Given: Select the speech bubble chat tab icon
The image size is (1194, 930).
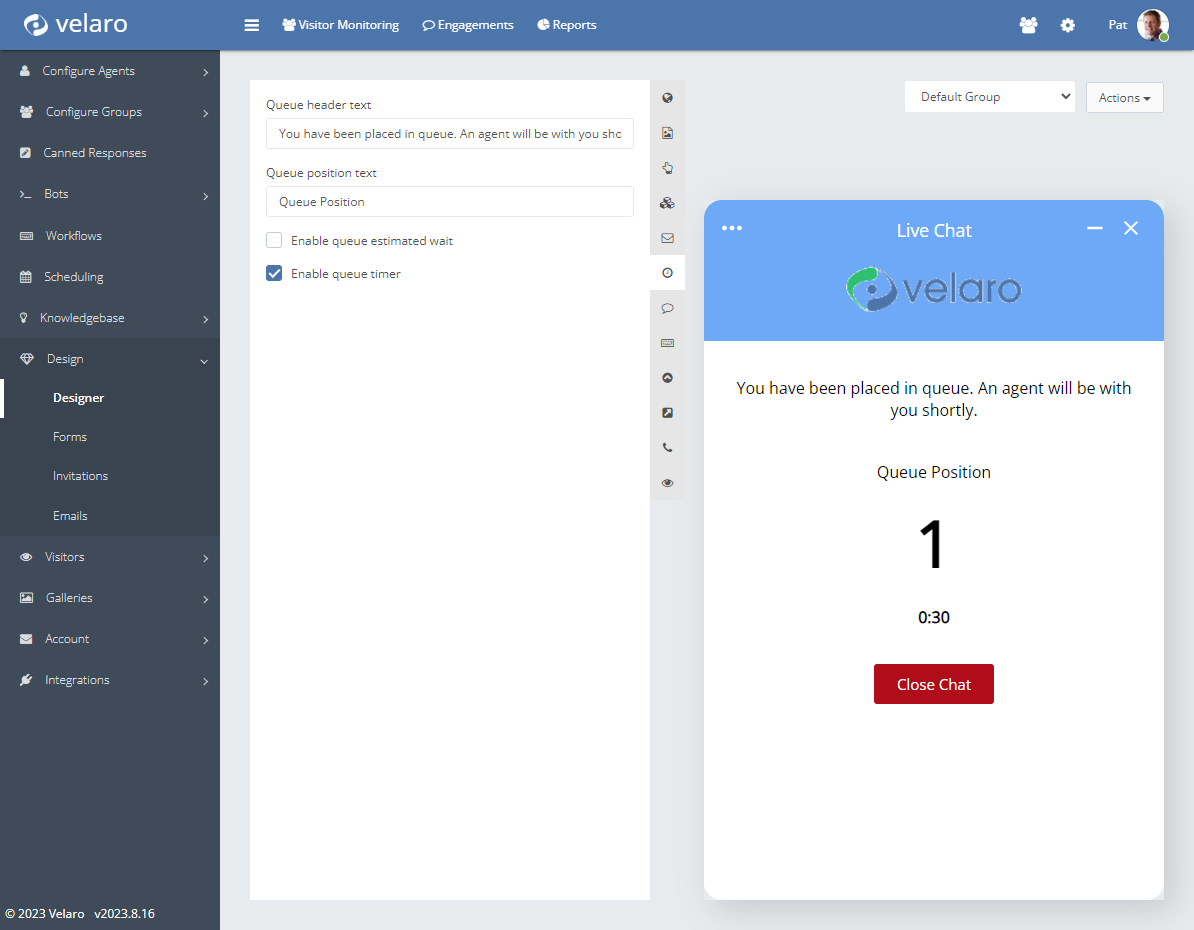Looking at the screenshot, I should (x=667, y=308).
